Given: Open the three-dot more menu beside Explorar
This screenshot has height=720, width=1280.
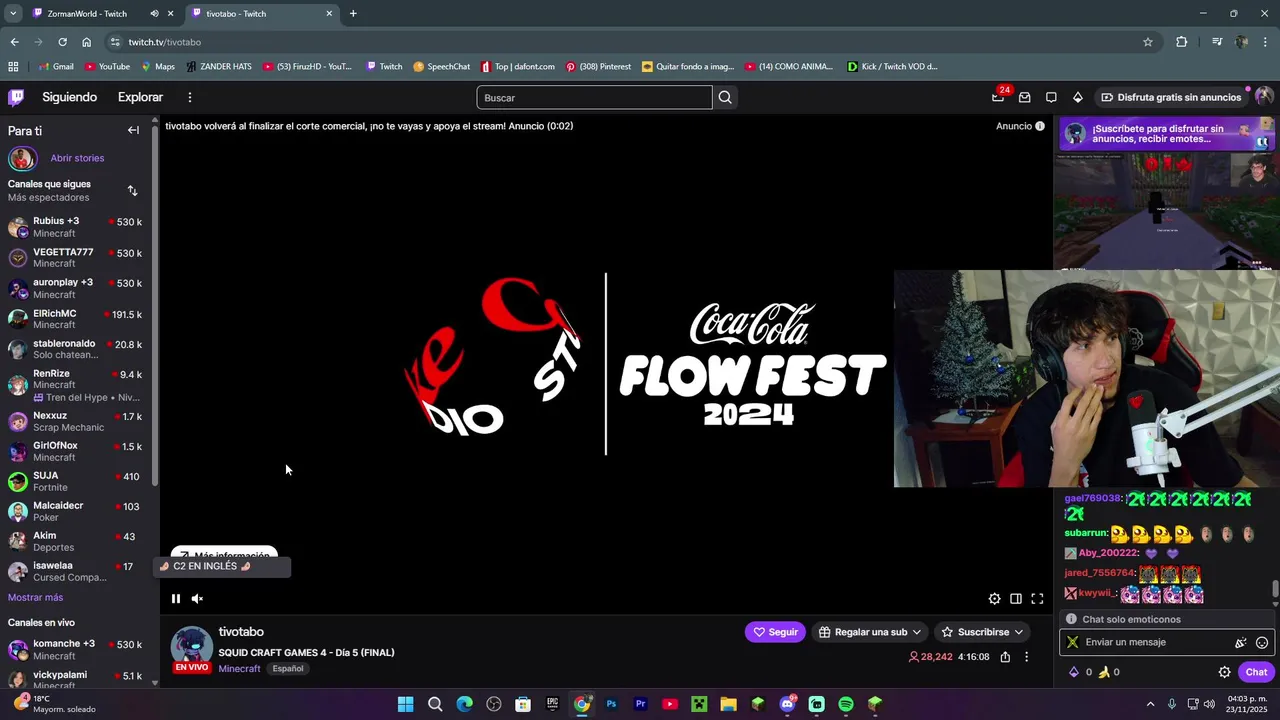Looking at the screenshot, I should coord(189,97).
